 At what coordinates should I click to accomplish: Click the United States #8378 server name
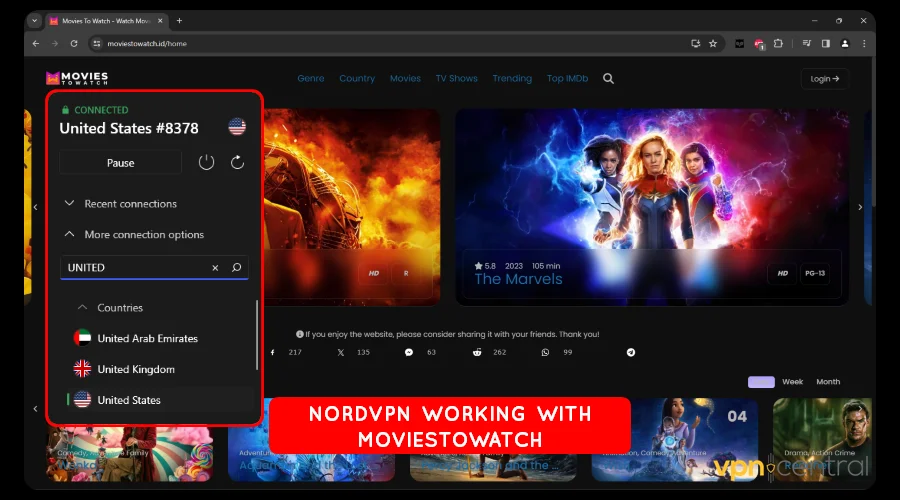point(129,128)
